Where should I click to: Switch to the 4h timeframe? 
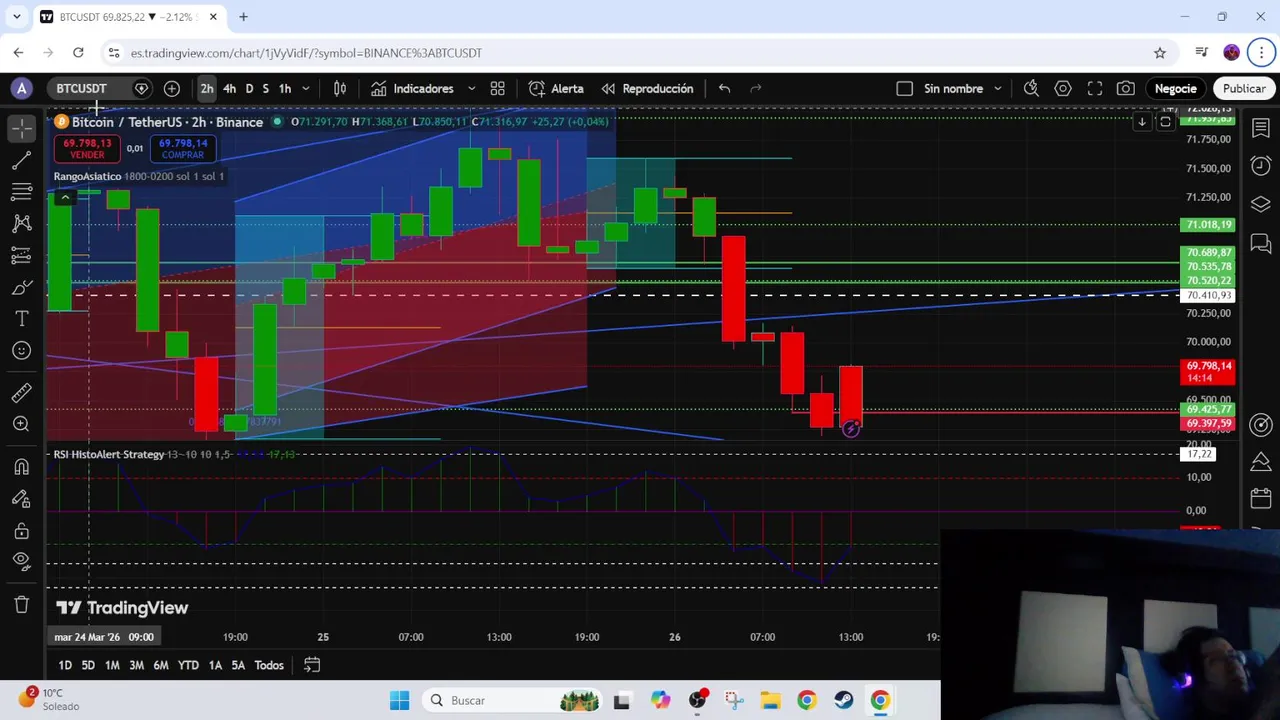tap(230, 89)
